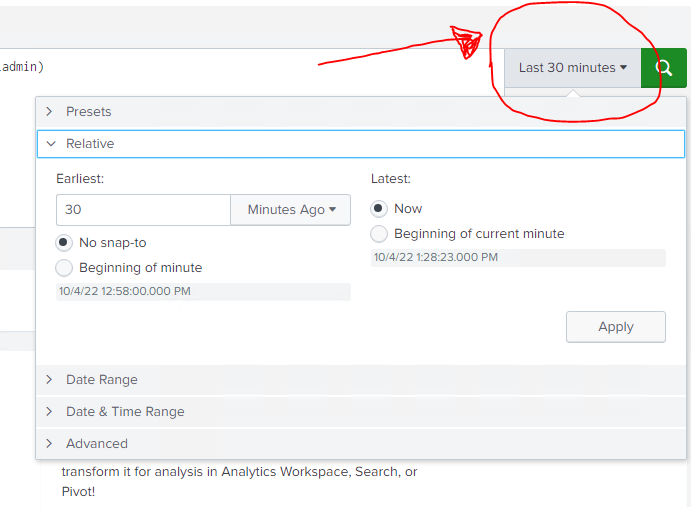691x507 pixels.
Task: Expand the Presets section
Action: [89, 112]
